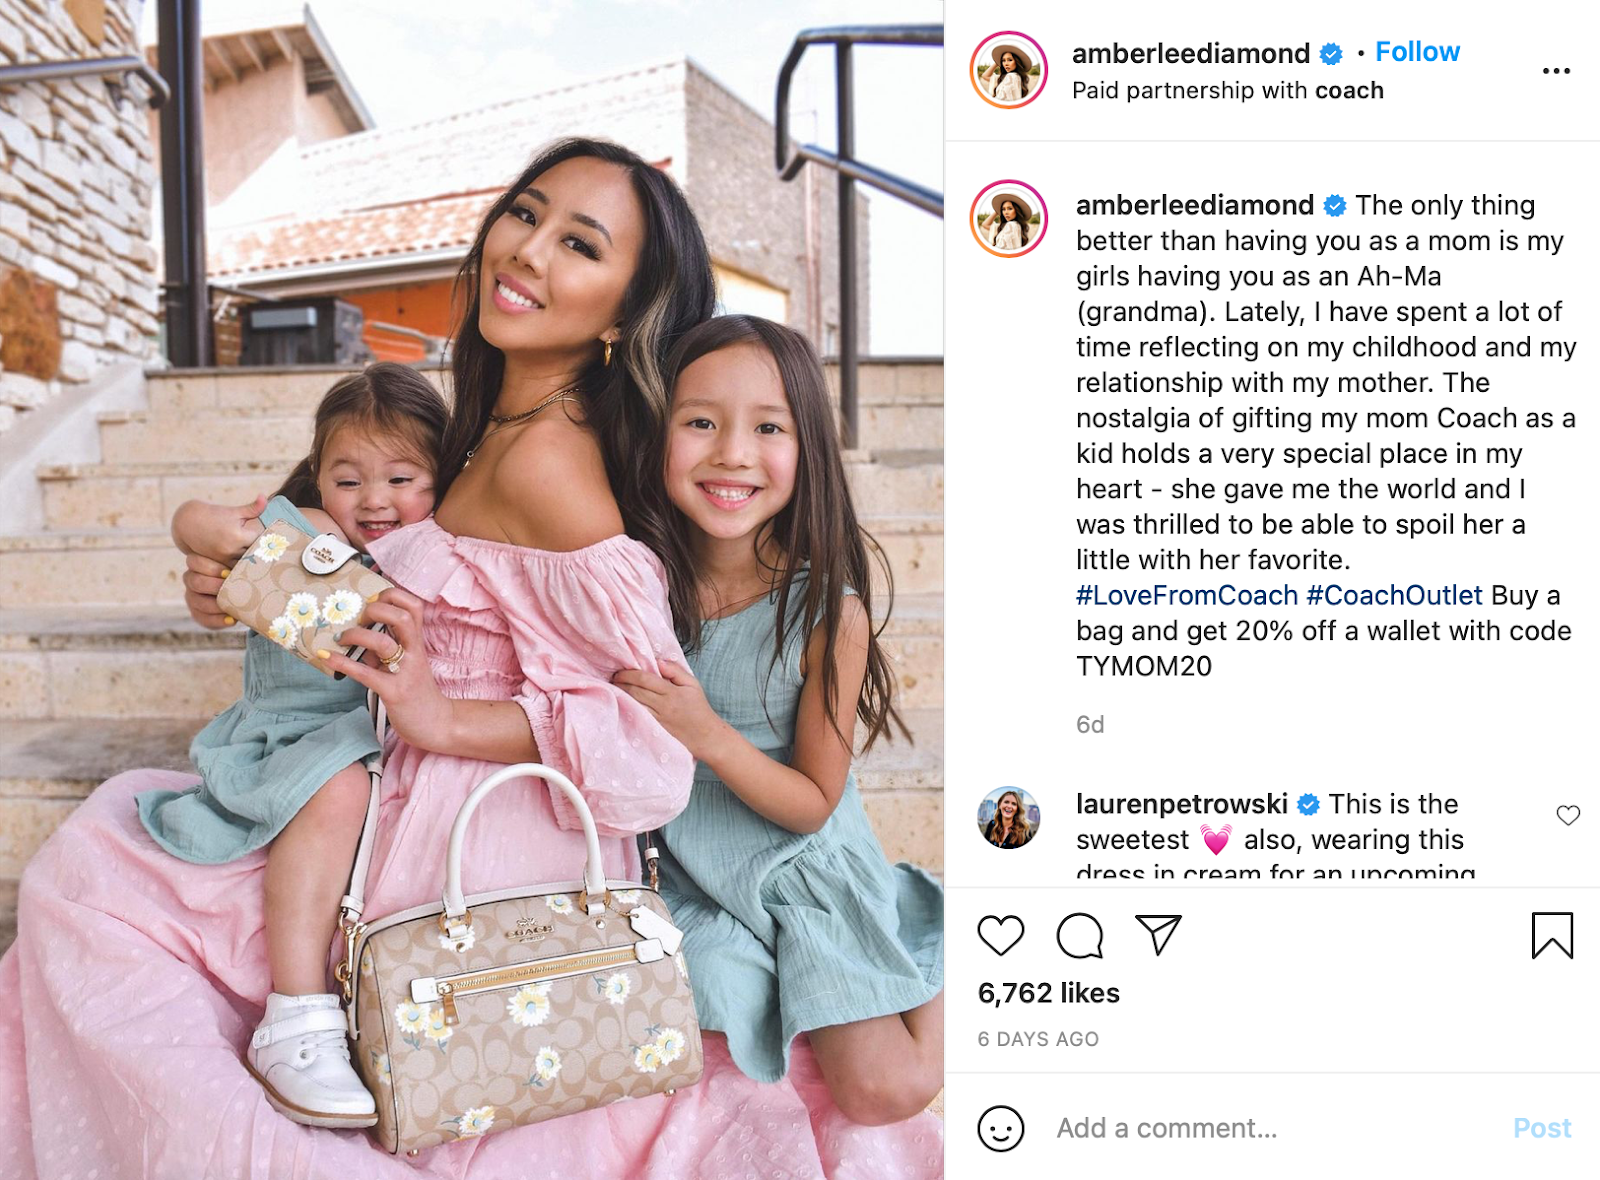Screen dimensions: 1600x1180
Task: Open the caption's amberleediamond avatar
Action: pos(1008,219)
